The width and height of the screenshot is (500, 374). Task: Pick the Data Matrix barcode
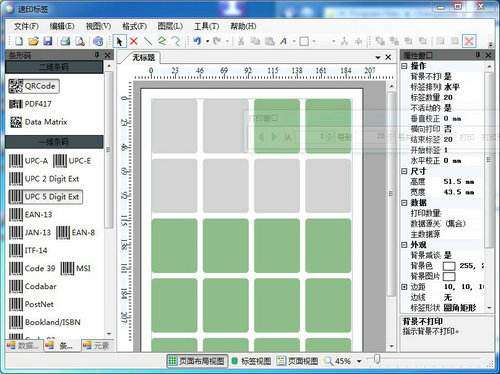38,122
